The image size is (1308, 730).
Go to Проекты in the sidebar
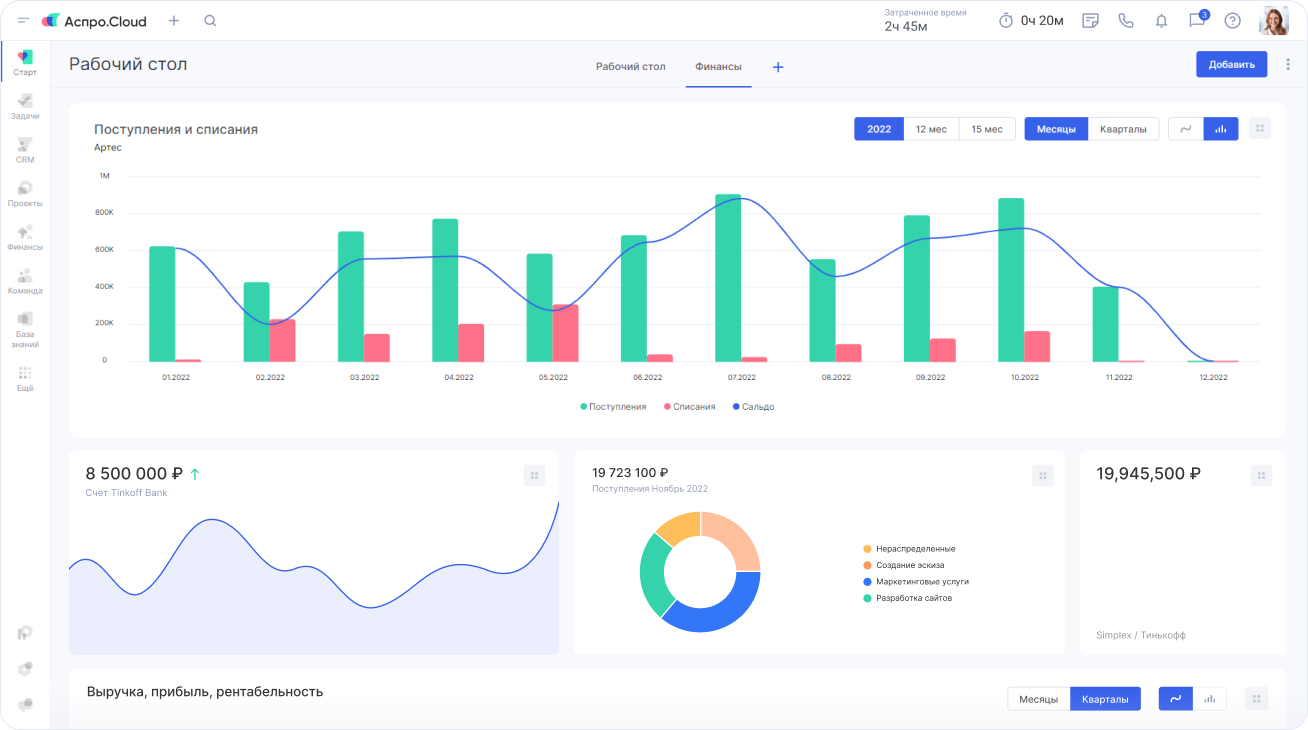click(25, 193)
